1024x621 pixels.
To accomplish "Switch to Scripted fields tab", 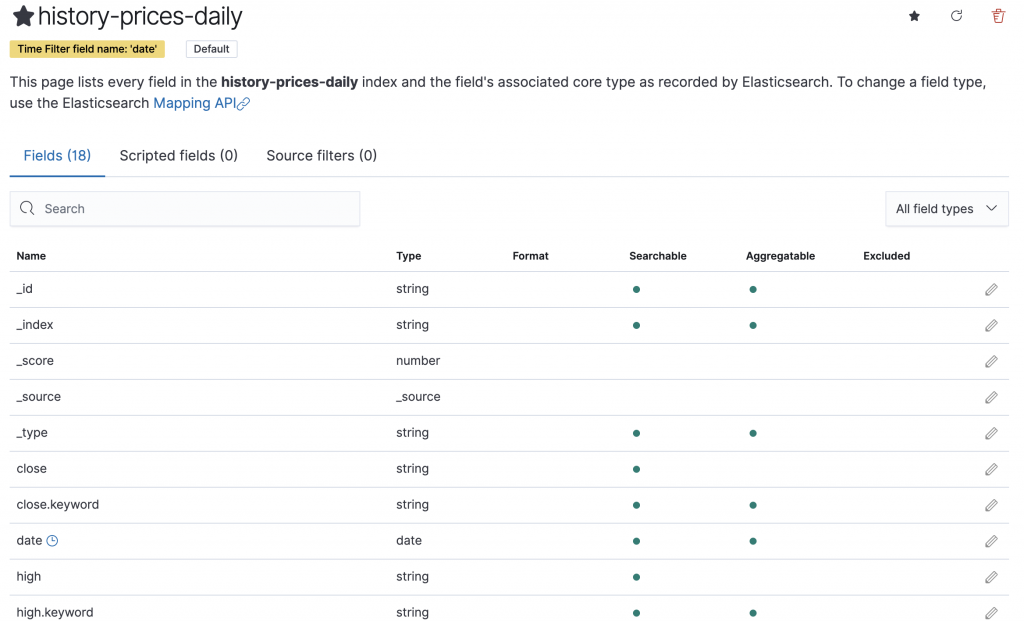I will pos(178,155).
